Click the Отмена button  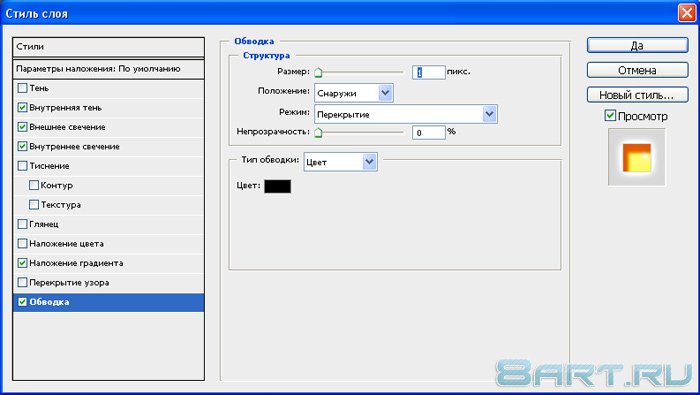[638, 70]
